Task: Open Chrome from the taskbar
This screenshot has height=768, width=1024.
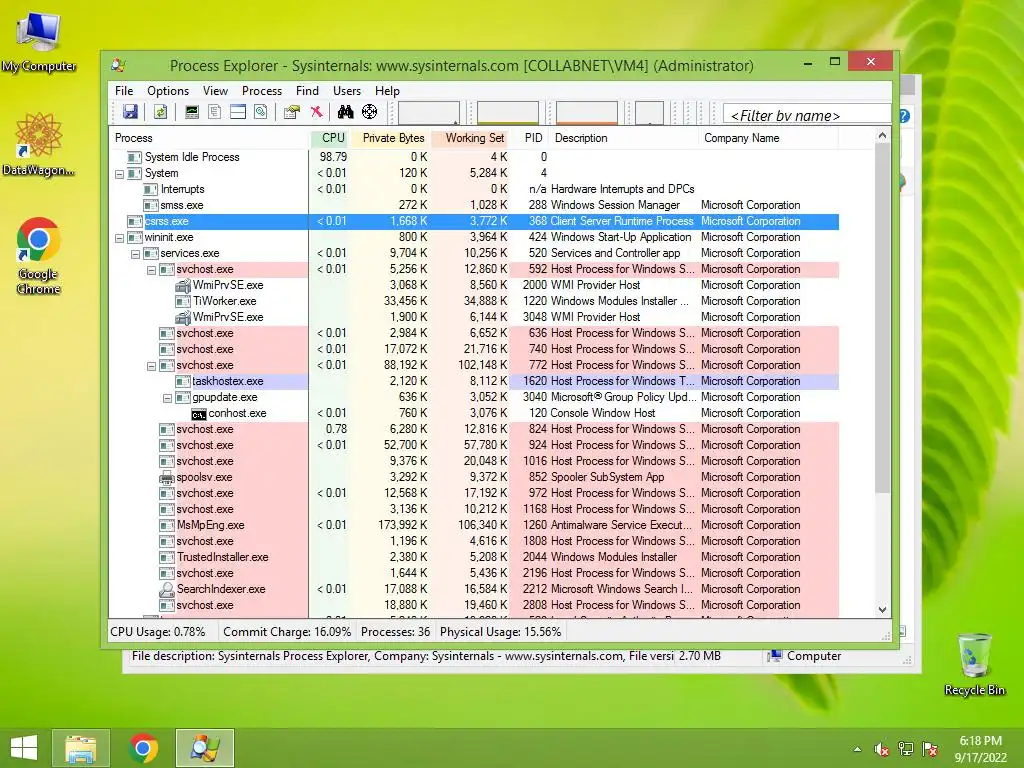Action: 143,748
